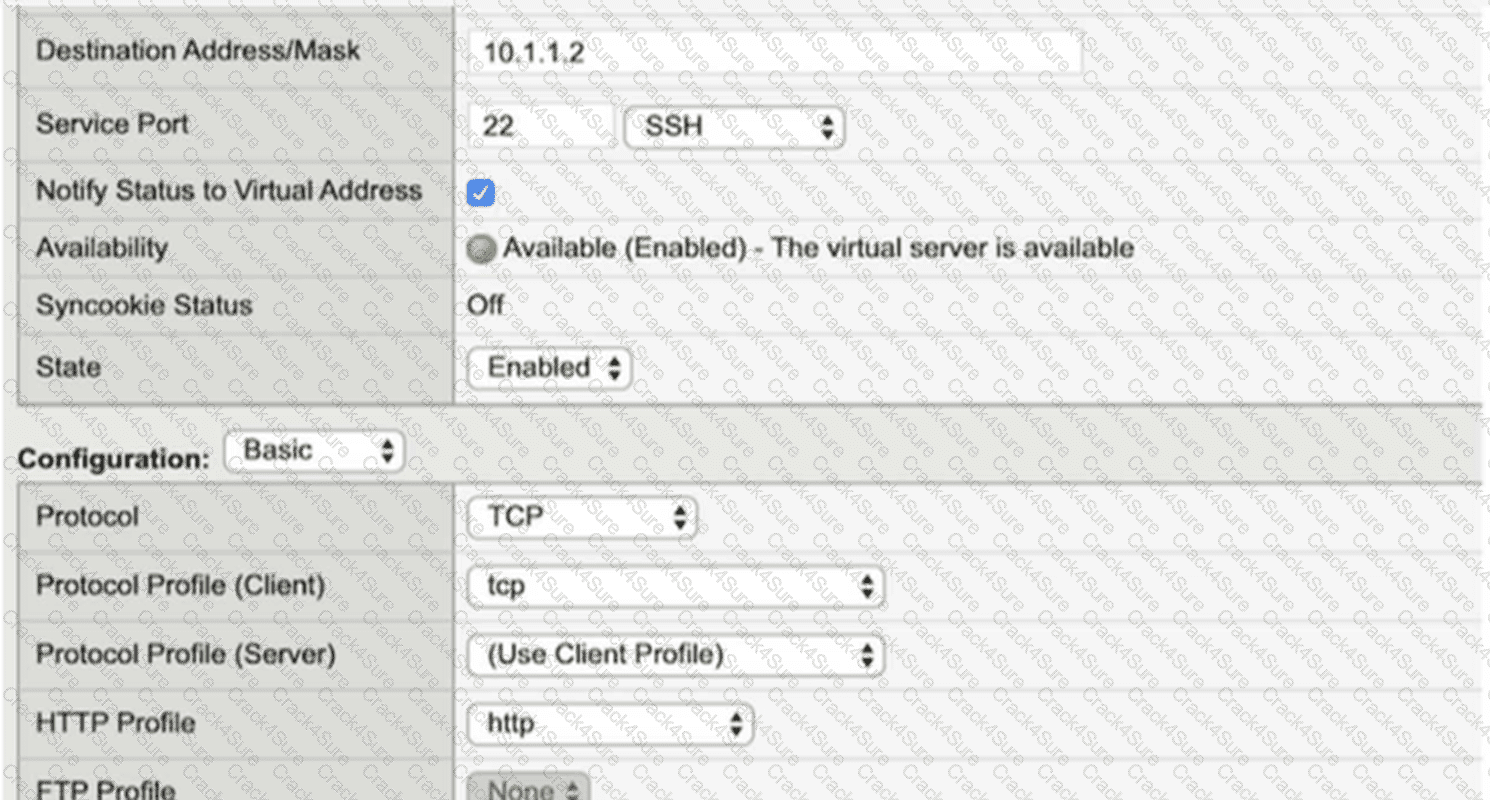Click the Configuration heading label
The height and width of the screenshot is (800, 1490).
[x=115, y=459]
